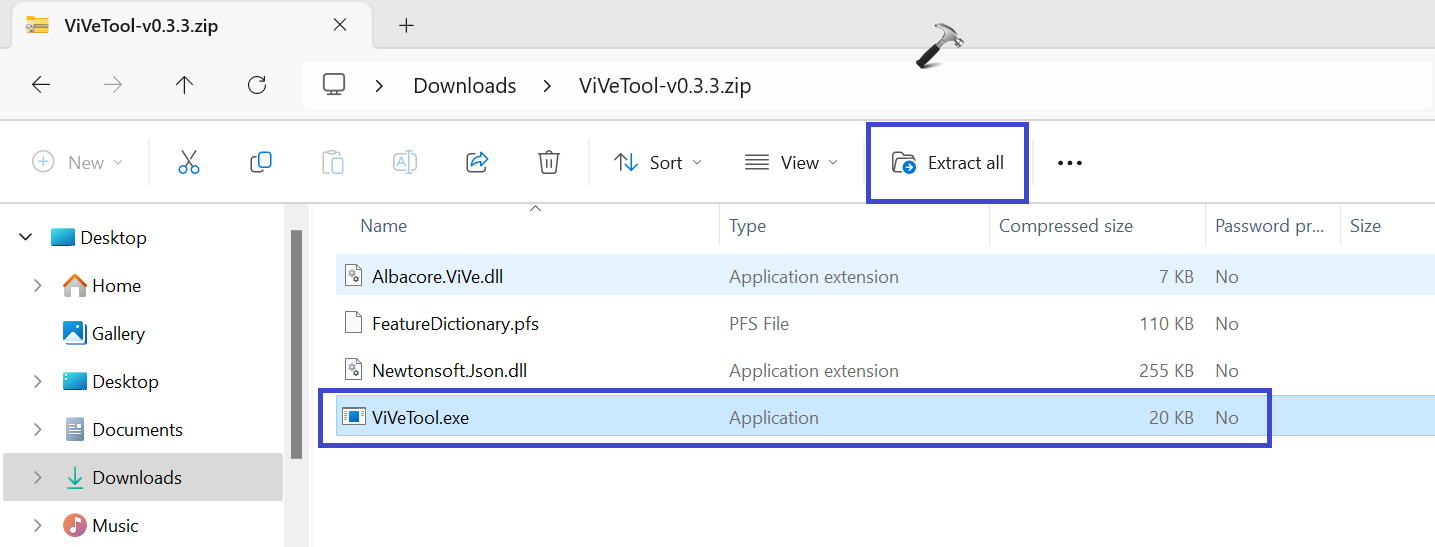Expand the Downloads tree node

(x=38, y=478)
